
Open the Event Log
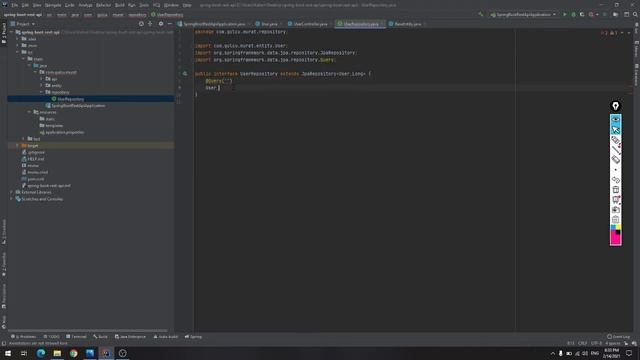pos(619,337)
